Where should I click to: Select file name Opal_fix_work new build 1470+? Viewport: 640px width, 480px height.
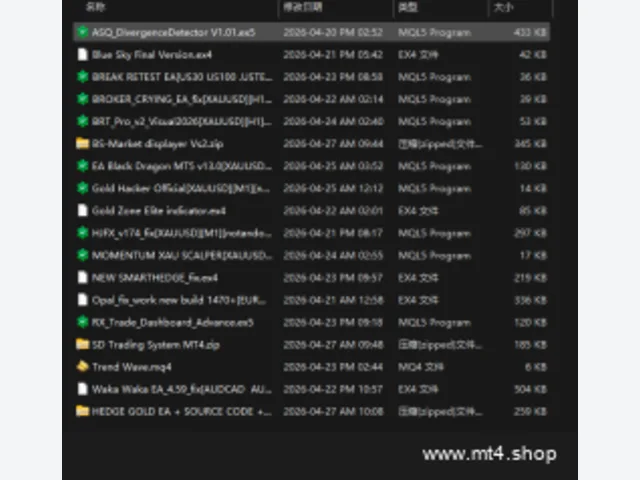click(179, 300)
